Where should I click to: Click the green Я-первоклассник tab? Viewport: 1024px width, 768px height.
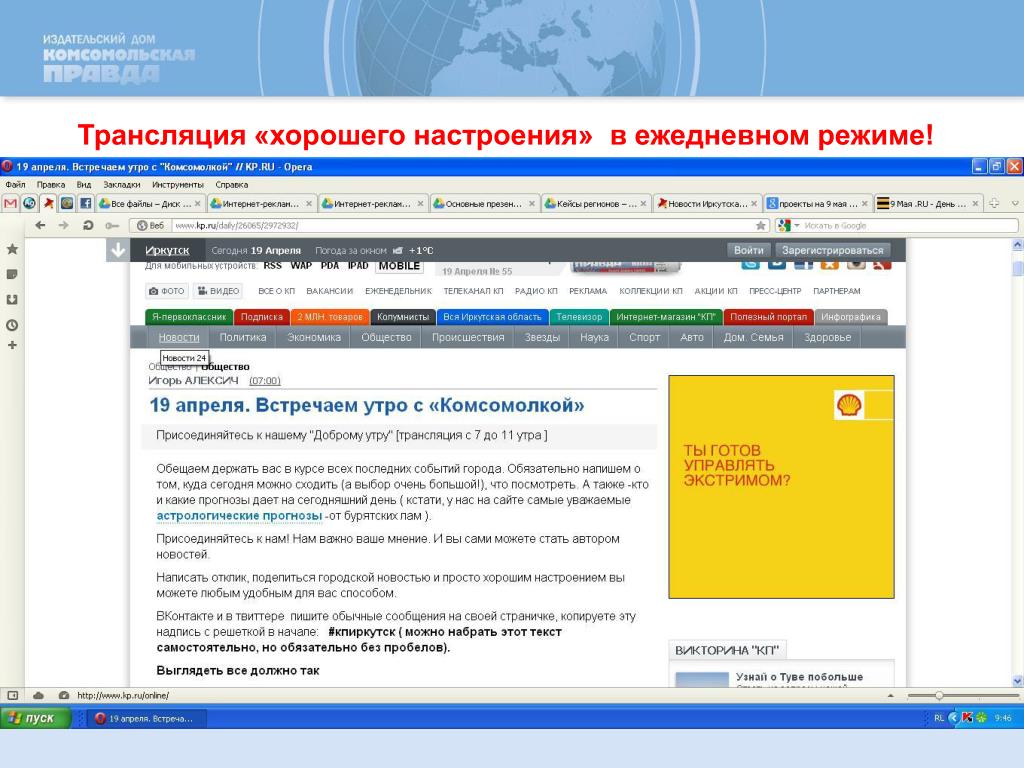point(189,317)
